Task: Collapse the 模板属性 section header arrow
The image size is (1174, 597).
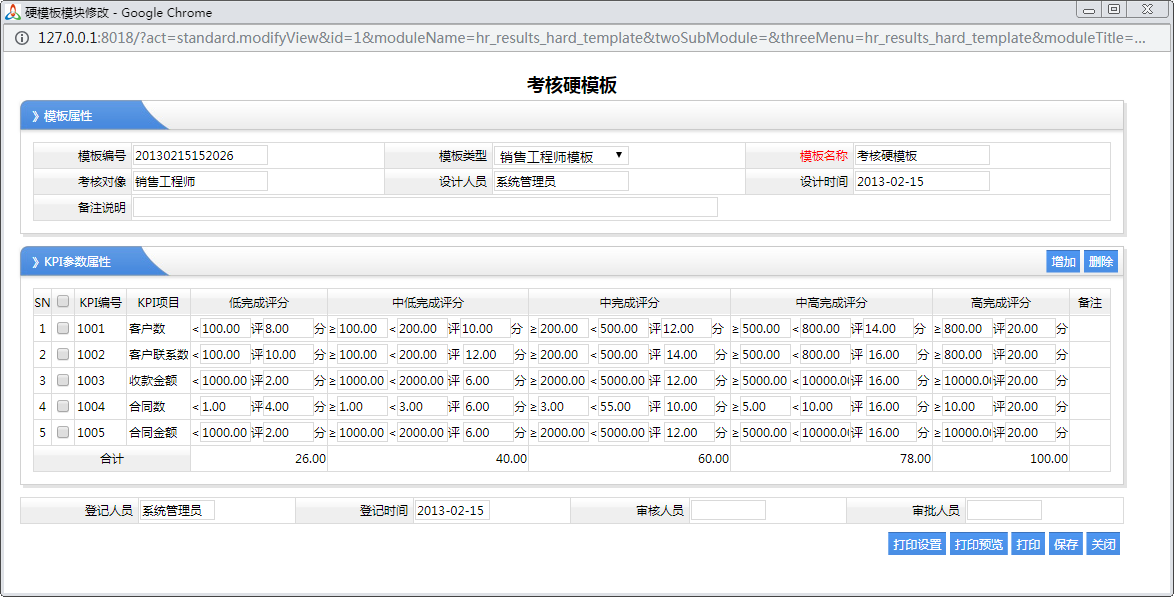Action: 36,116
